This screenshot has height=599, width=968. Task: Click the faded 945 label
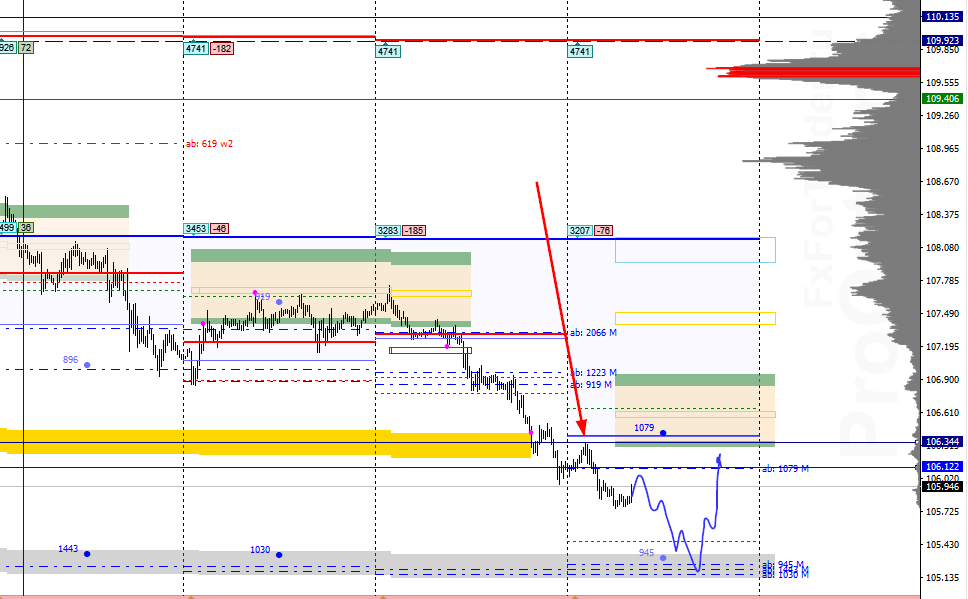pyautogui.click(x=646, y=553)
